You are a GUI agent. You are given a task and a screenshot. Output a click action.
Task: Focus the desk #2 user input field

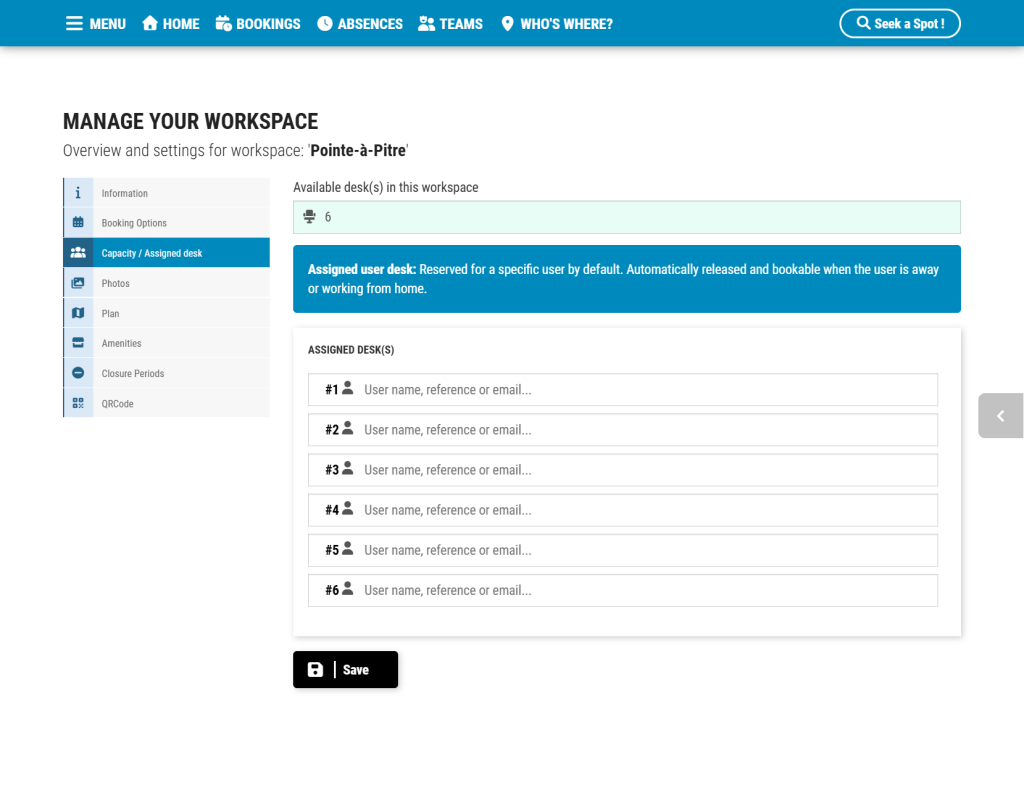click(x=623, y=430)
